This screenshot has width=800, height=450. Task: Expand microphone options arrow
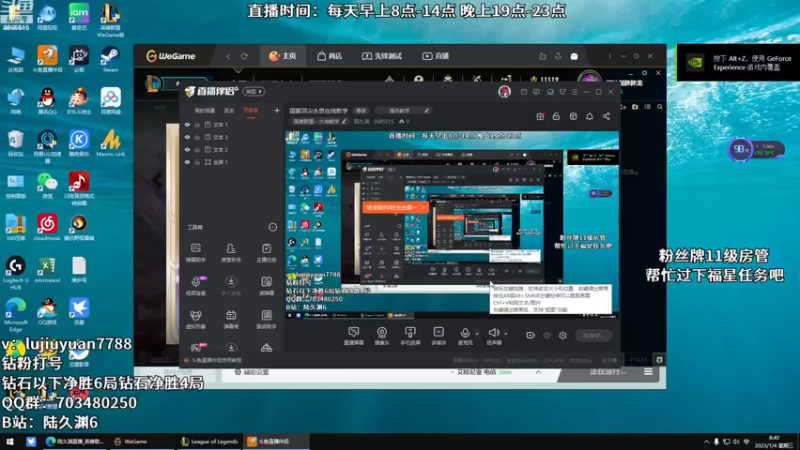click(477, 334)
